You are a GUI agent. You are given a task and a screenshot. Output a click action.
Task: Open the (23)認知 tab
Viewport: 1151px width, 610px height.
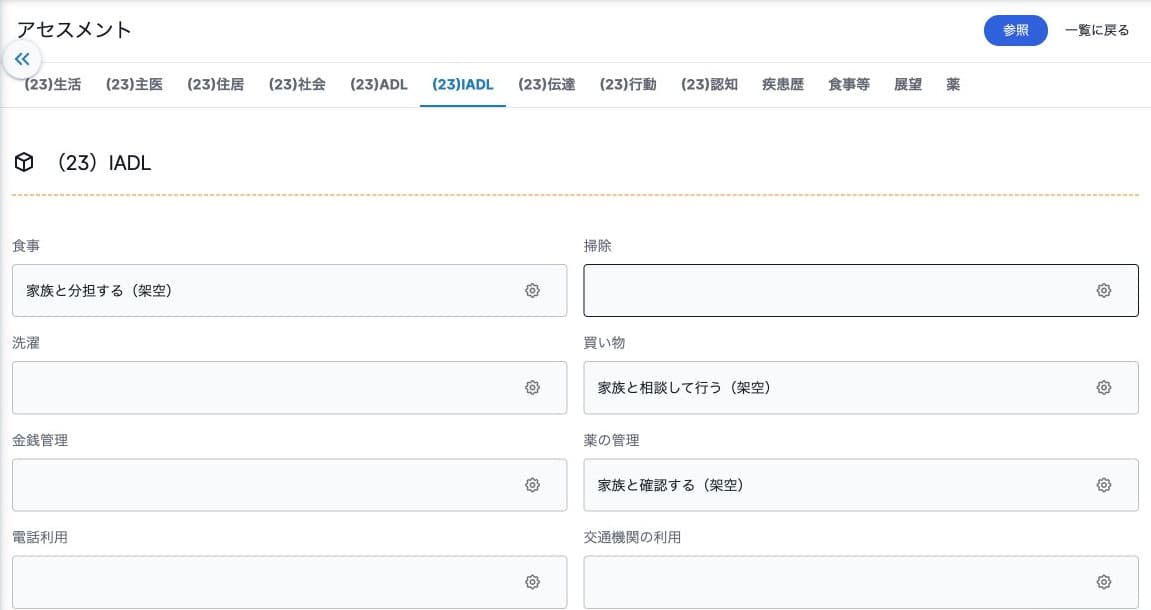click(x=710, y=84)
